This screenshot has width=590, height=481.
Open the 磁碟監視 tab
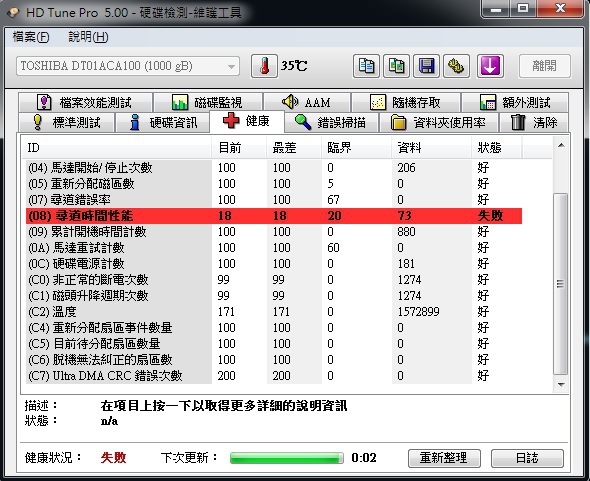coord(207,102)
